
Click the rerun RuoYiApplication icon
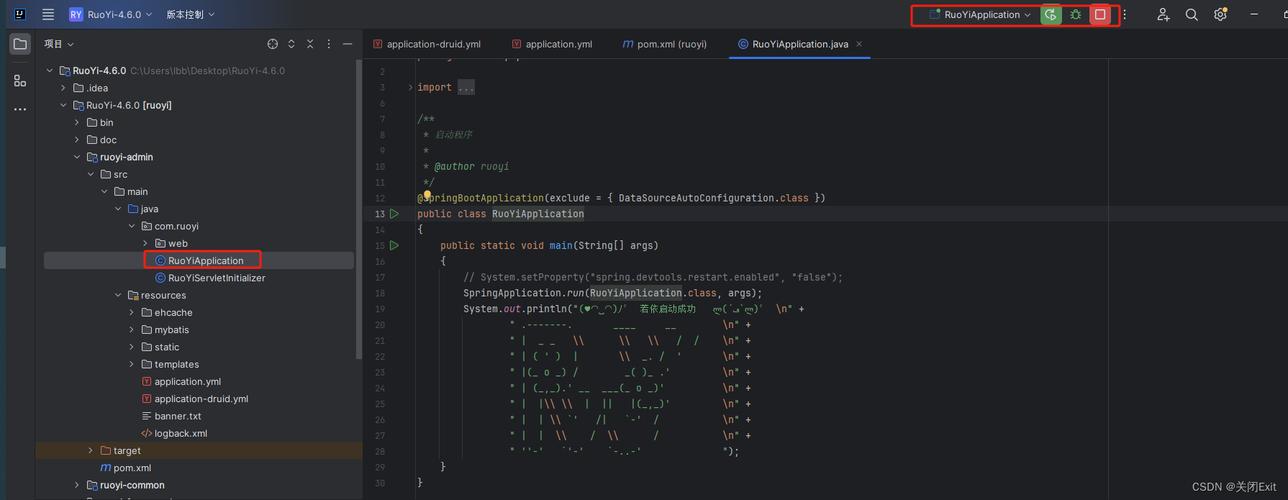tap(1050, 15)
